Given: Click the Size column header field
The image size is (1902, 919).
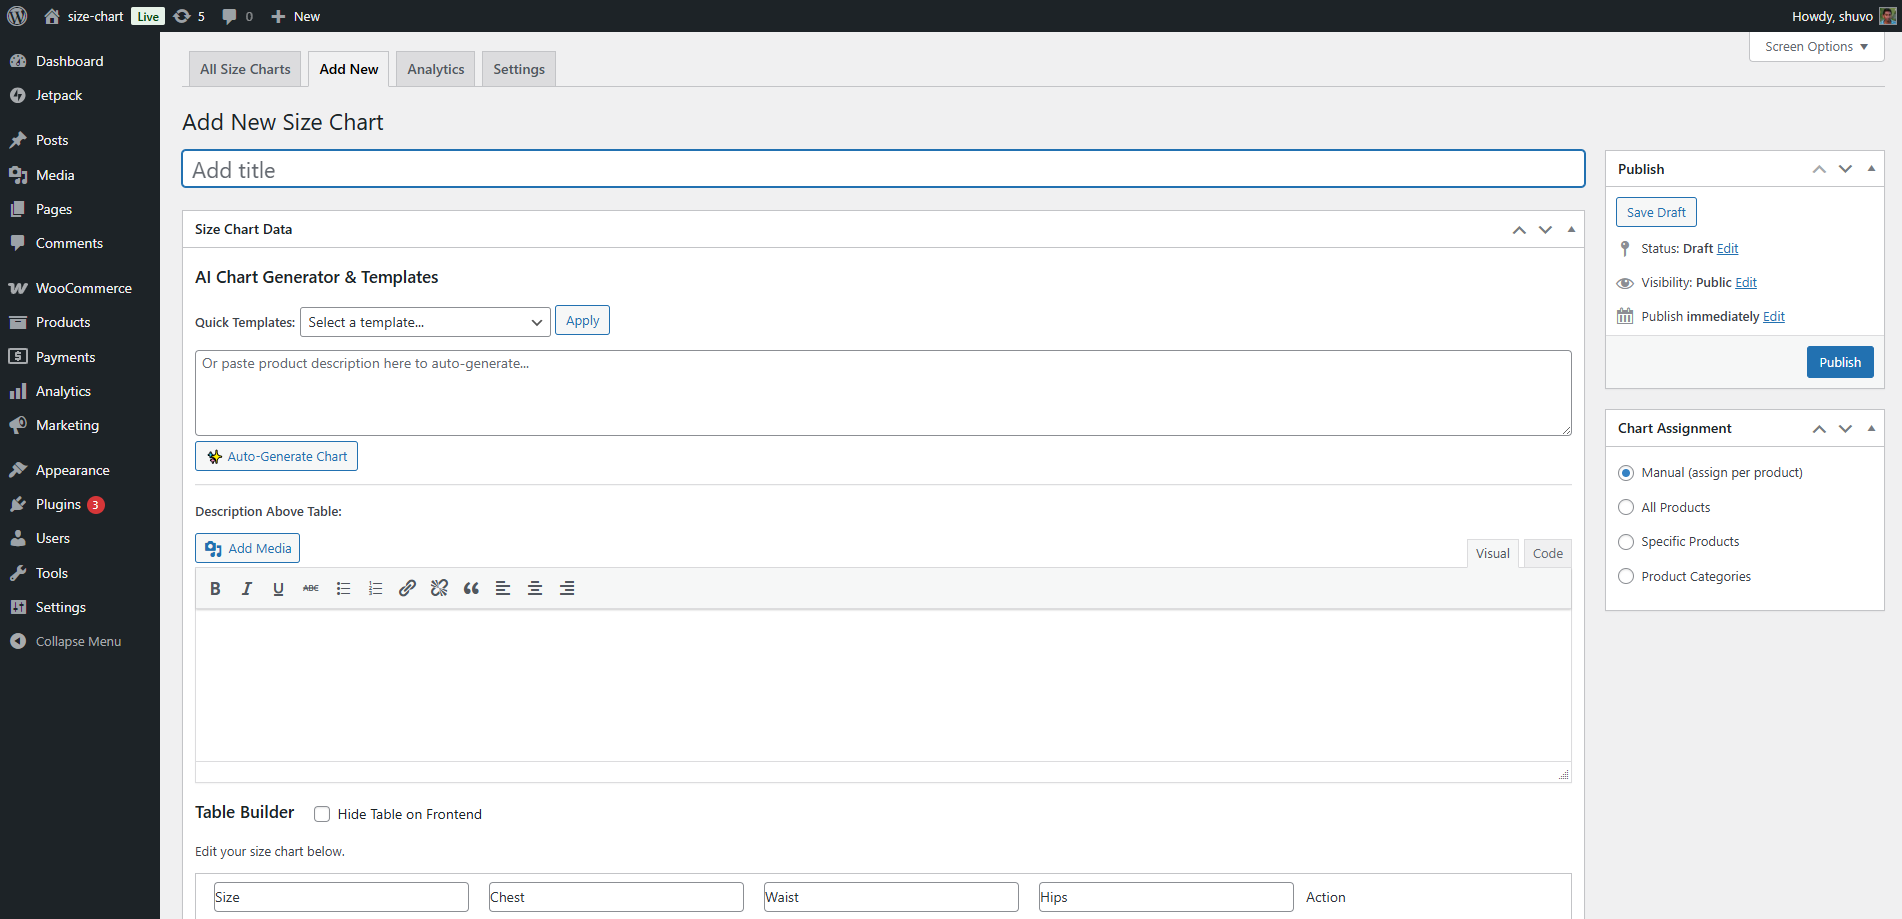Looking at the screenshot, I should pos(341,897).
